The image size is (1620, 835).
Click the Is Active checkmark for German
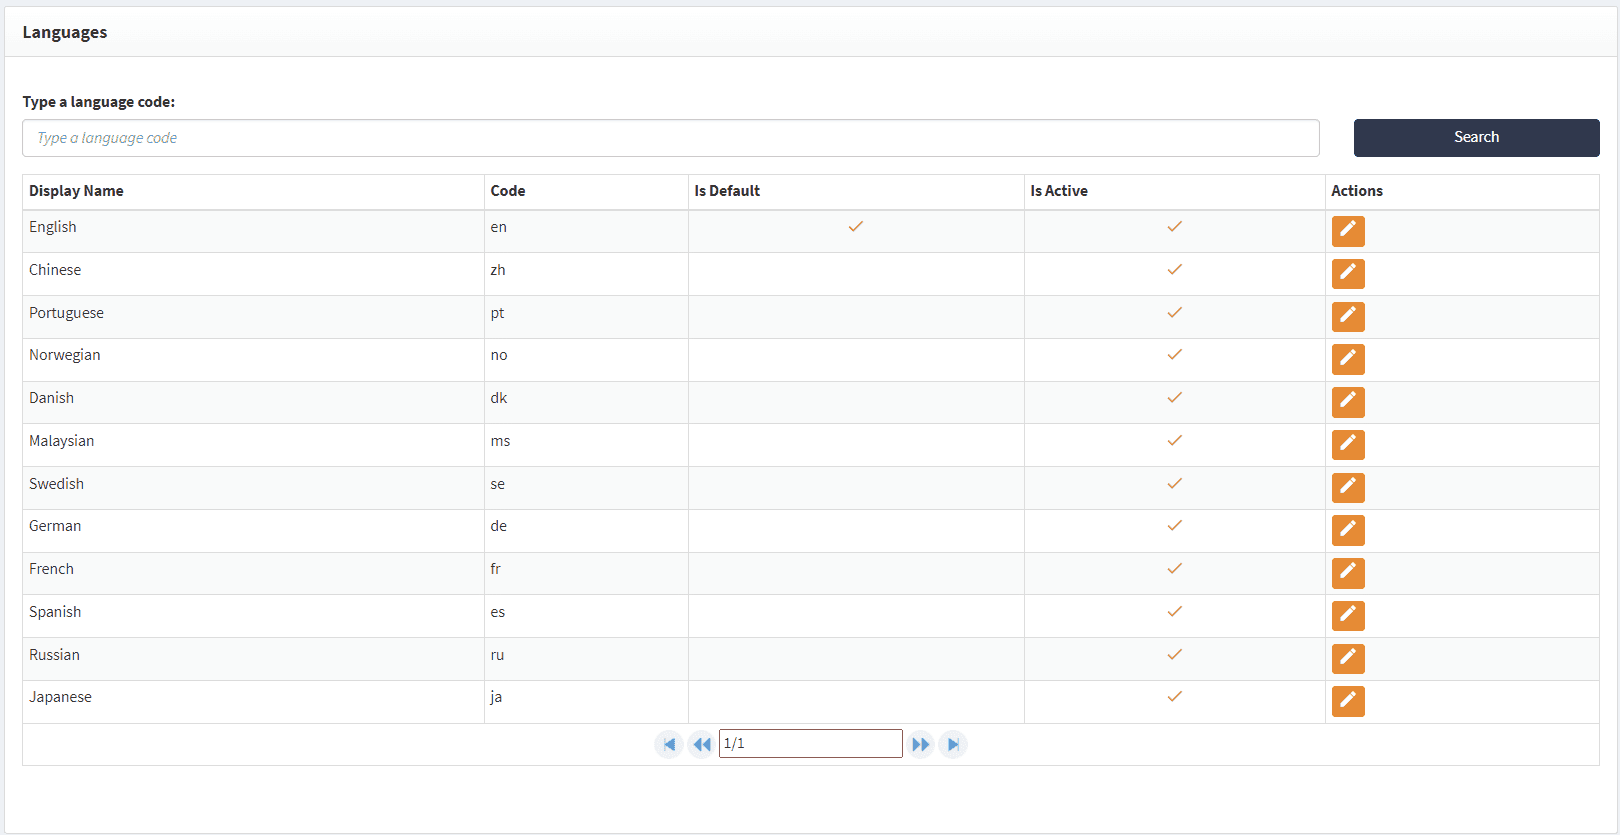pyautogui.click(x=1174, y=526)
